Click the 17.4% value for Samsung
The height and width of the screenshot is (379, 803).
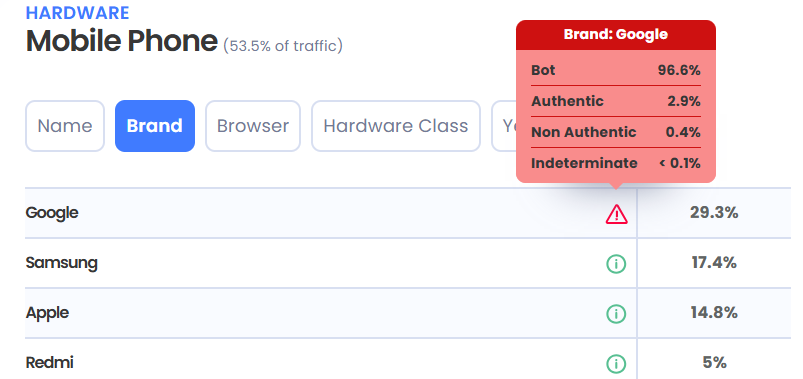(x=714, y=263)
